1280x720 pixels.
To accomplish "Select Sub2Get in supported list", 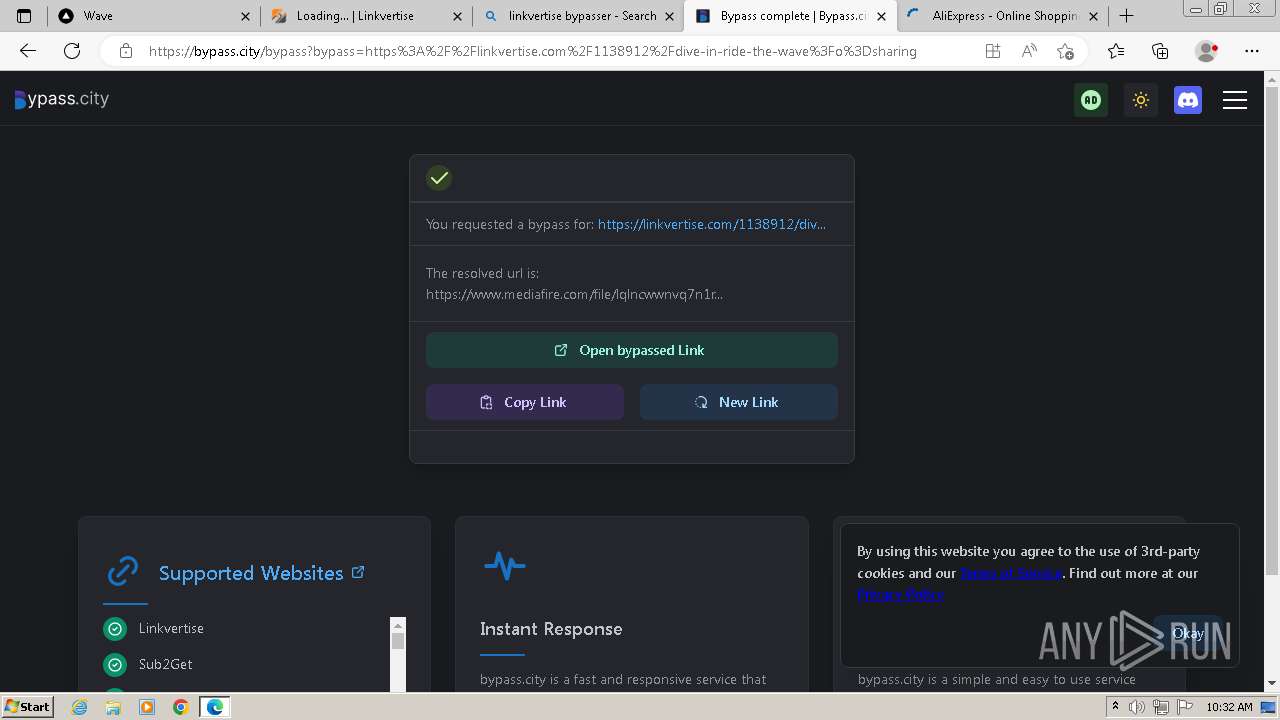I will coord(165,664).
